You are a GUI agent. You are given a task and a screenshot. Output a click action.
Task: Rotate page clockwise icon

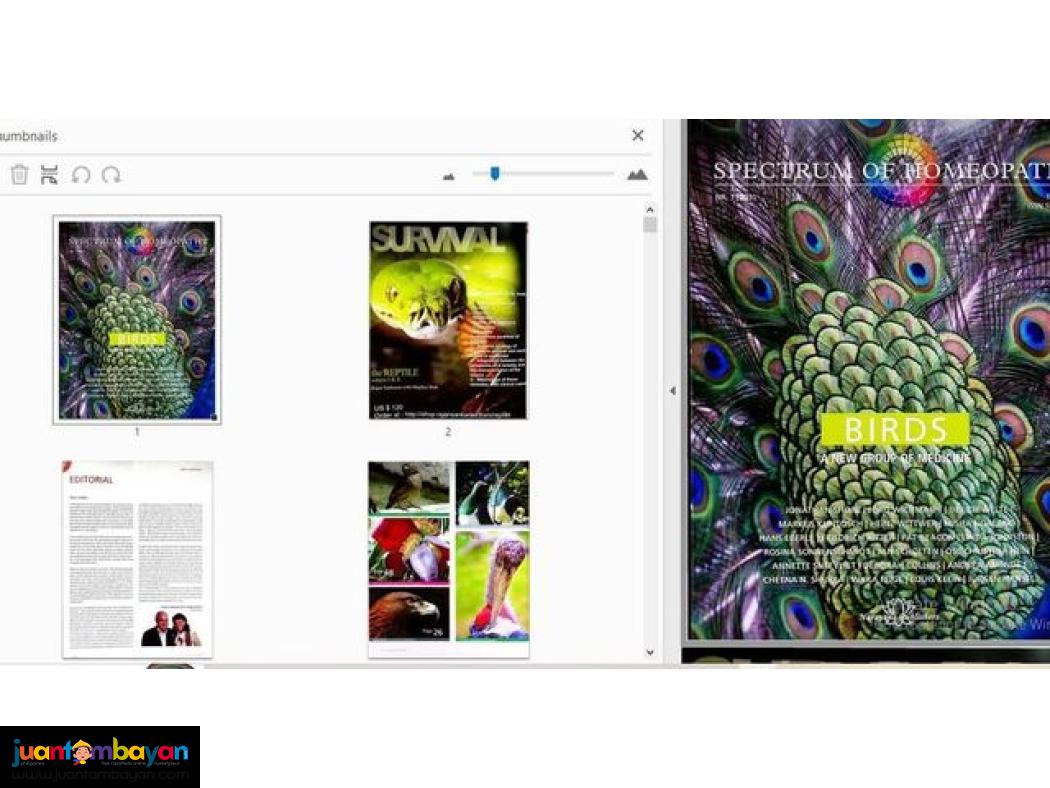click(x=111, y=175)
